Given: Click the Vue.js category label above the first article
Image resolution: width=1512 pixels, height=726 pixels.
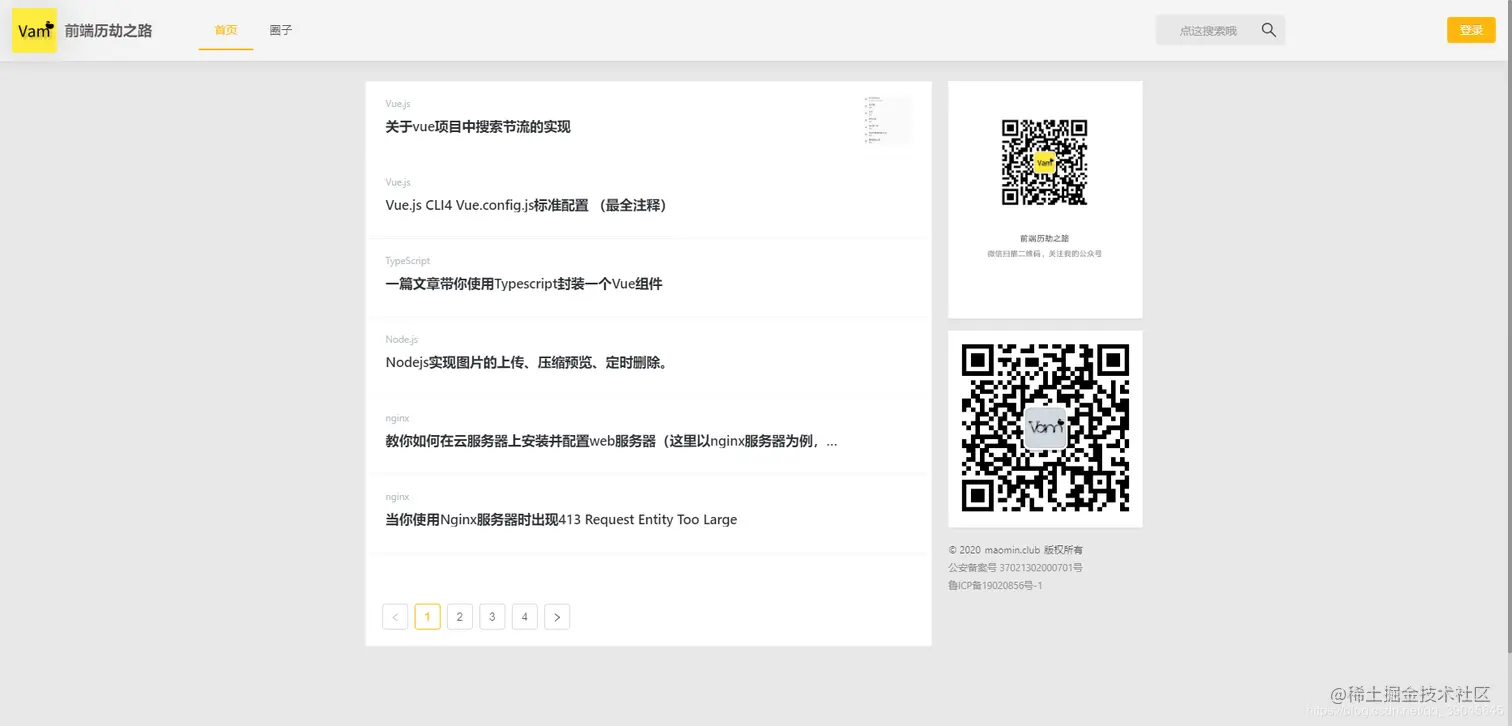Looking at the screenshot, I should pyautogui.click(x=397, y=103).
